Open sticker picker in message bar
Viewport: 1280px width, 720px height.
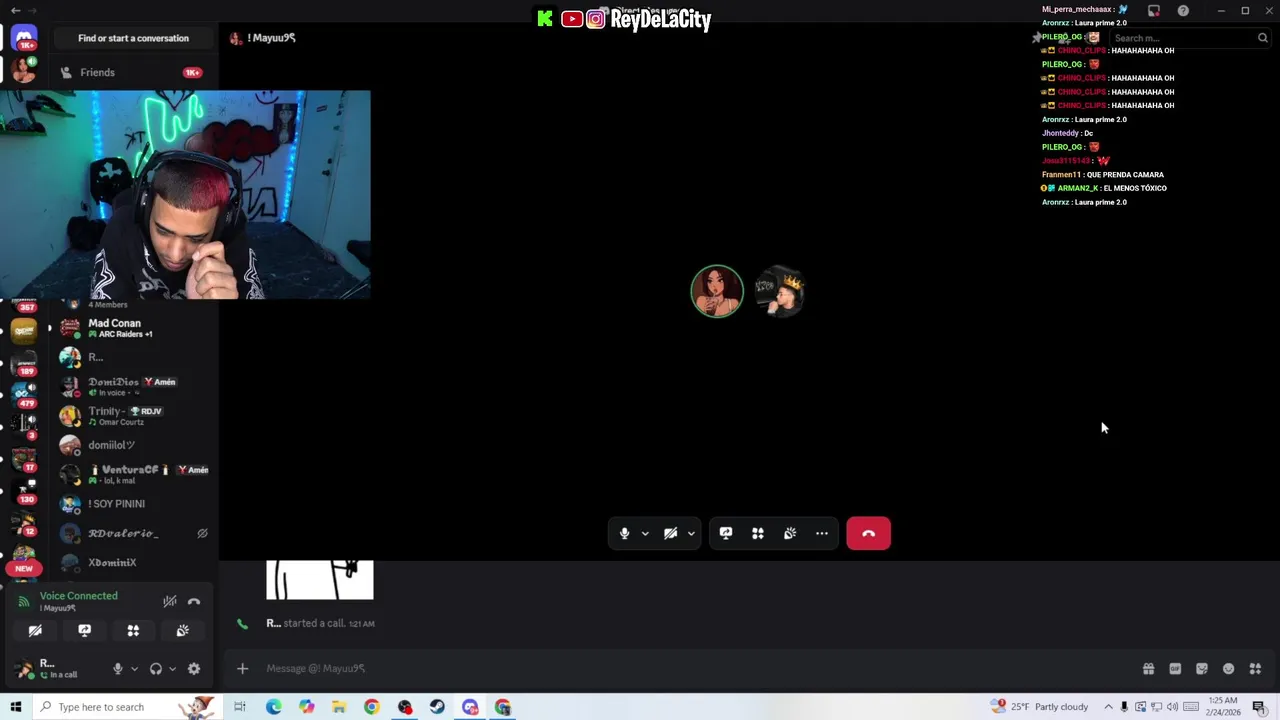pyautogui.click(x=1202, y=669)
